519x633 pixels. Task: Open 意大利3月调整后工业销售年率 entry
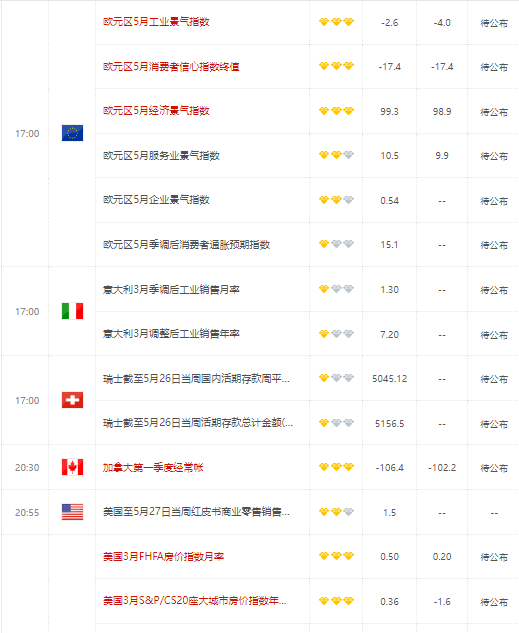coord(171,334)
